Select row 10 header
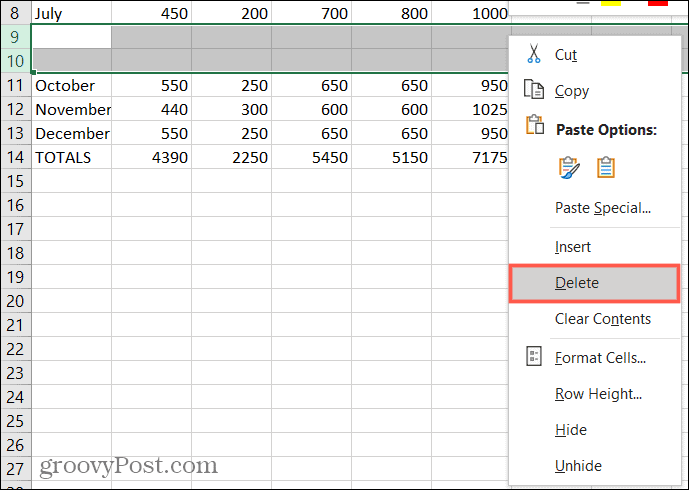Viewport: 689px width, 490px height. click(x=16, y=61)
